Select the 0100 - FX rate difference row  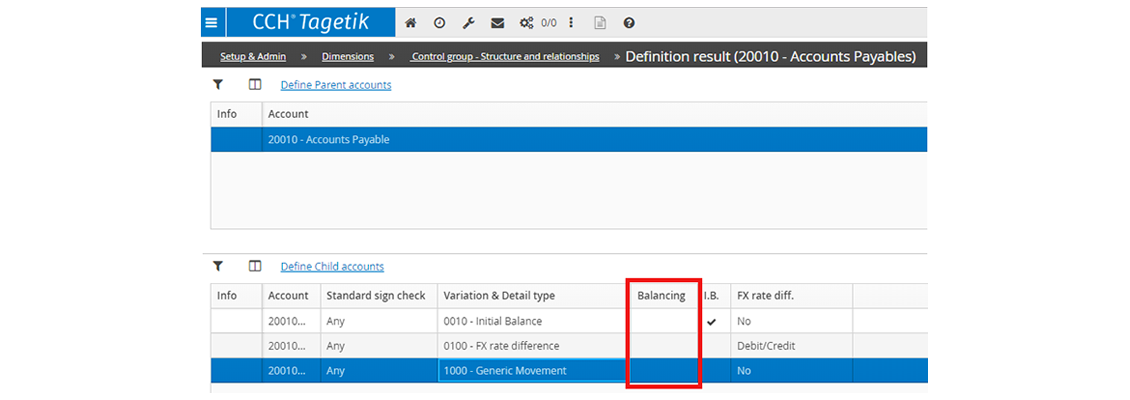click(501, 346)
